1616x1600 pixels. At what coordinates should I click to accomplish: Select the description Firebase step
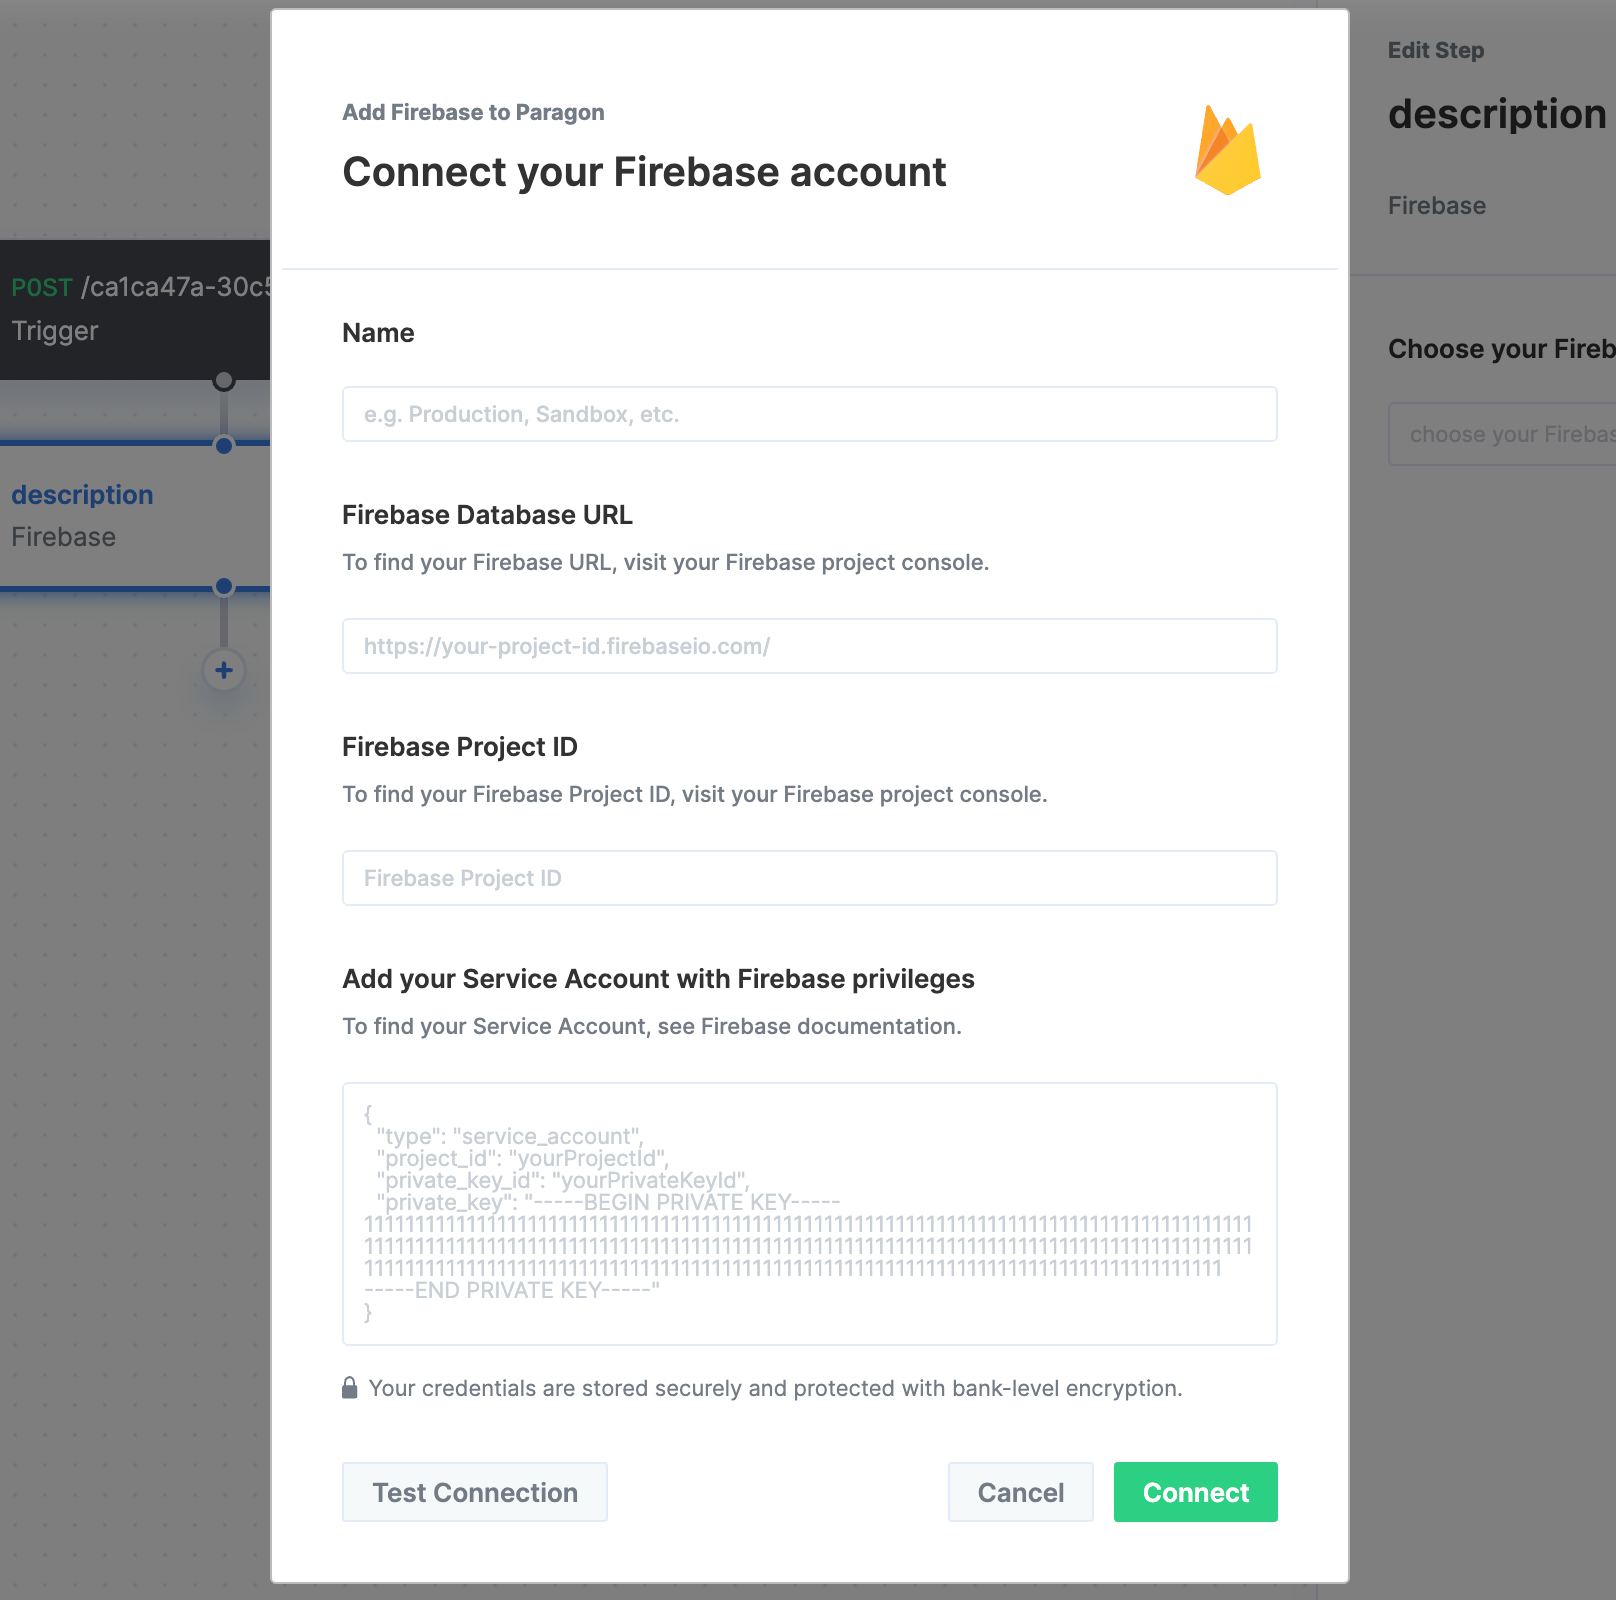pyautogui.click(x=135, y=516)
